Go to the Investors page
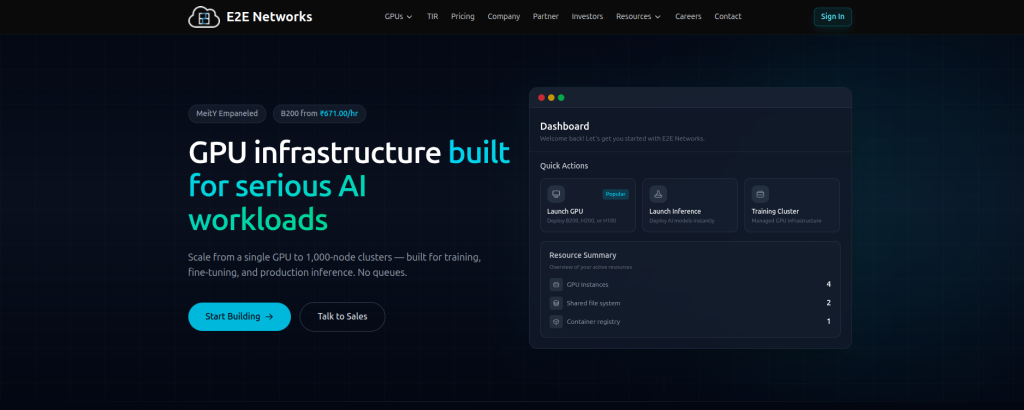Screen dimensions: 1024x410 click(587, 16)
